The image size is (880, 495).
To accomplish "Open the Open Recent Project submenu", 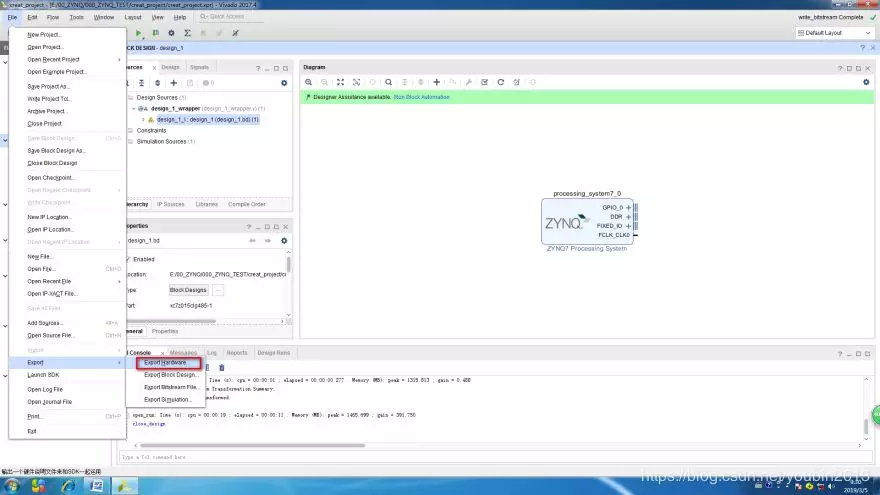I will 67,59.
